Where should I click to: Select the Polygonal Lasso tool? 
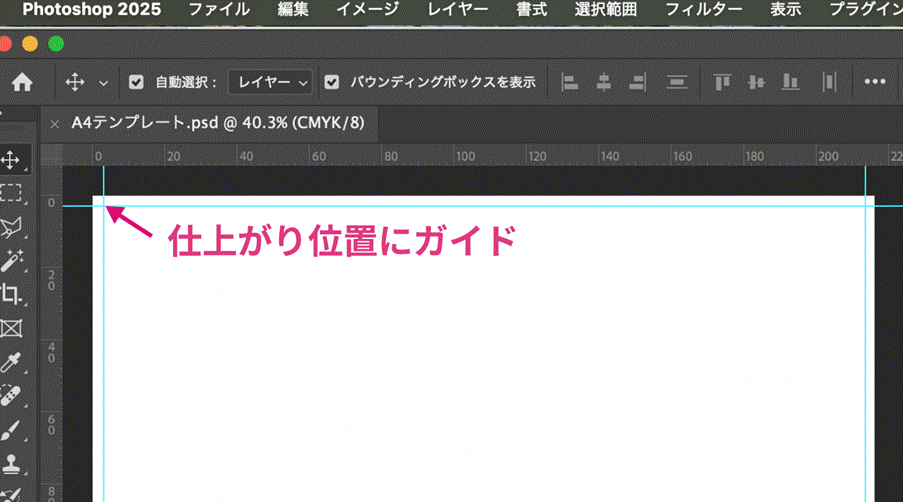pos(10,227)
